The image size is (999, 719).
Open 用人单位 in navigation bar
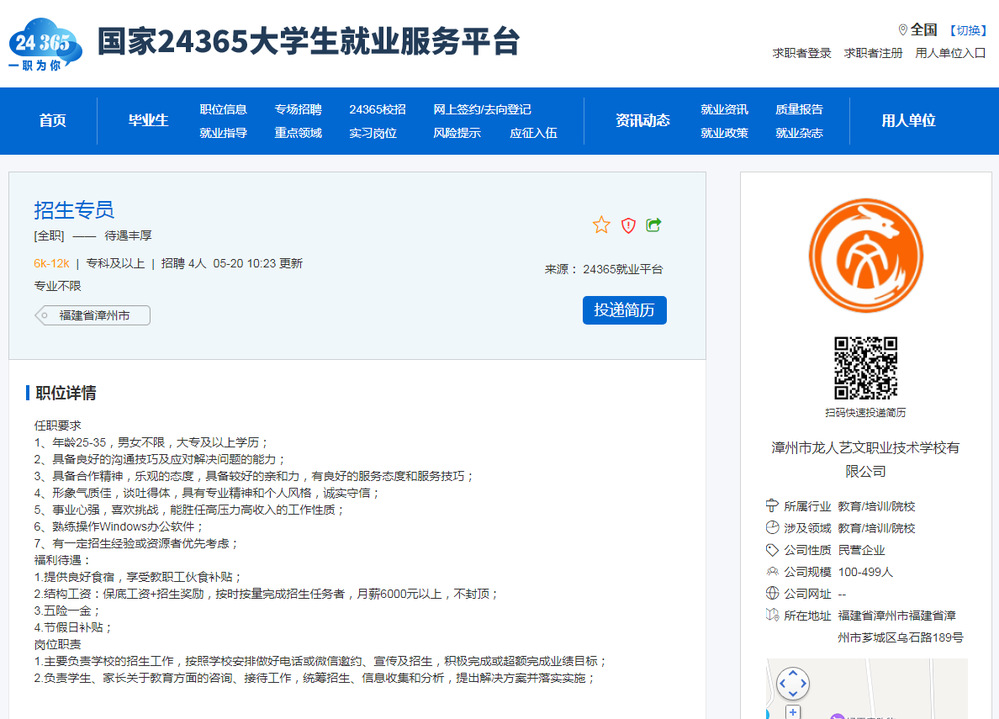(908, 120)
